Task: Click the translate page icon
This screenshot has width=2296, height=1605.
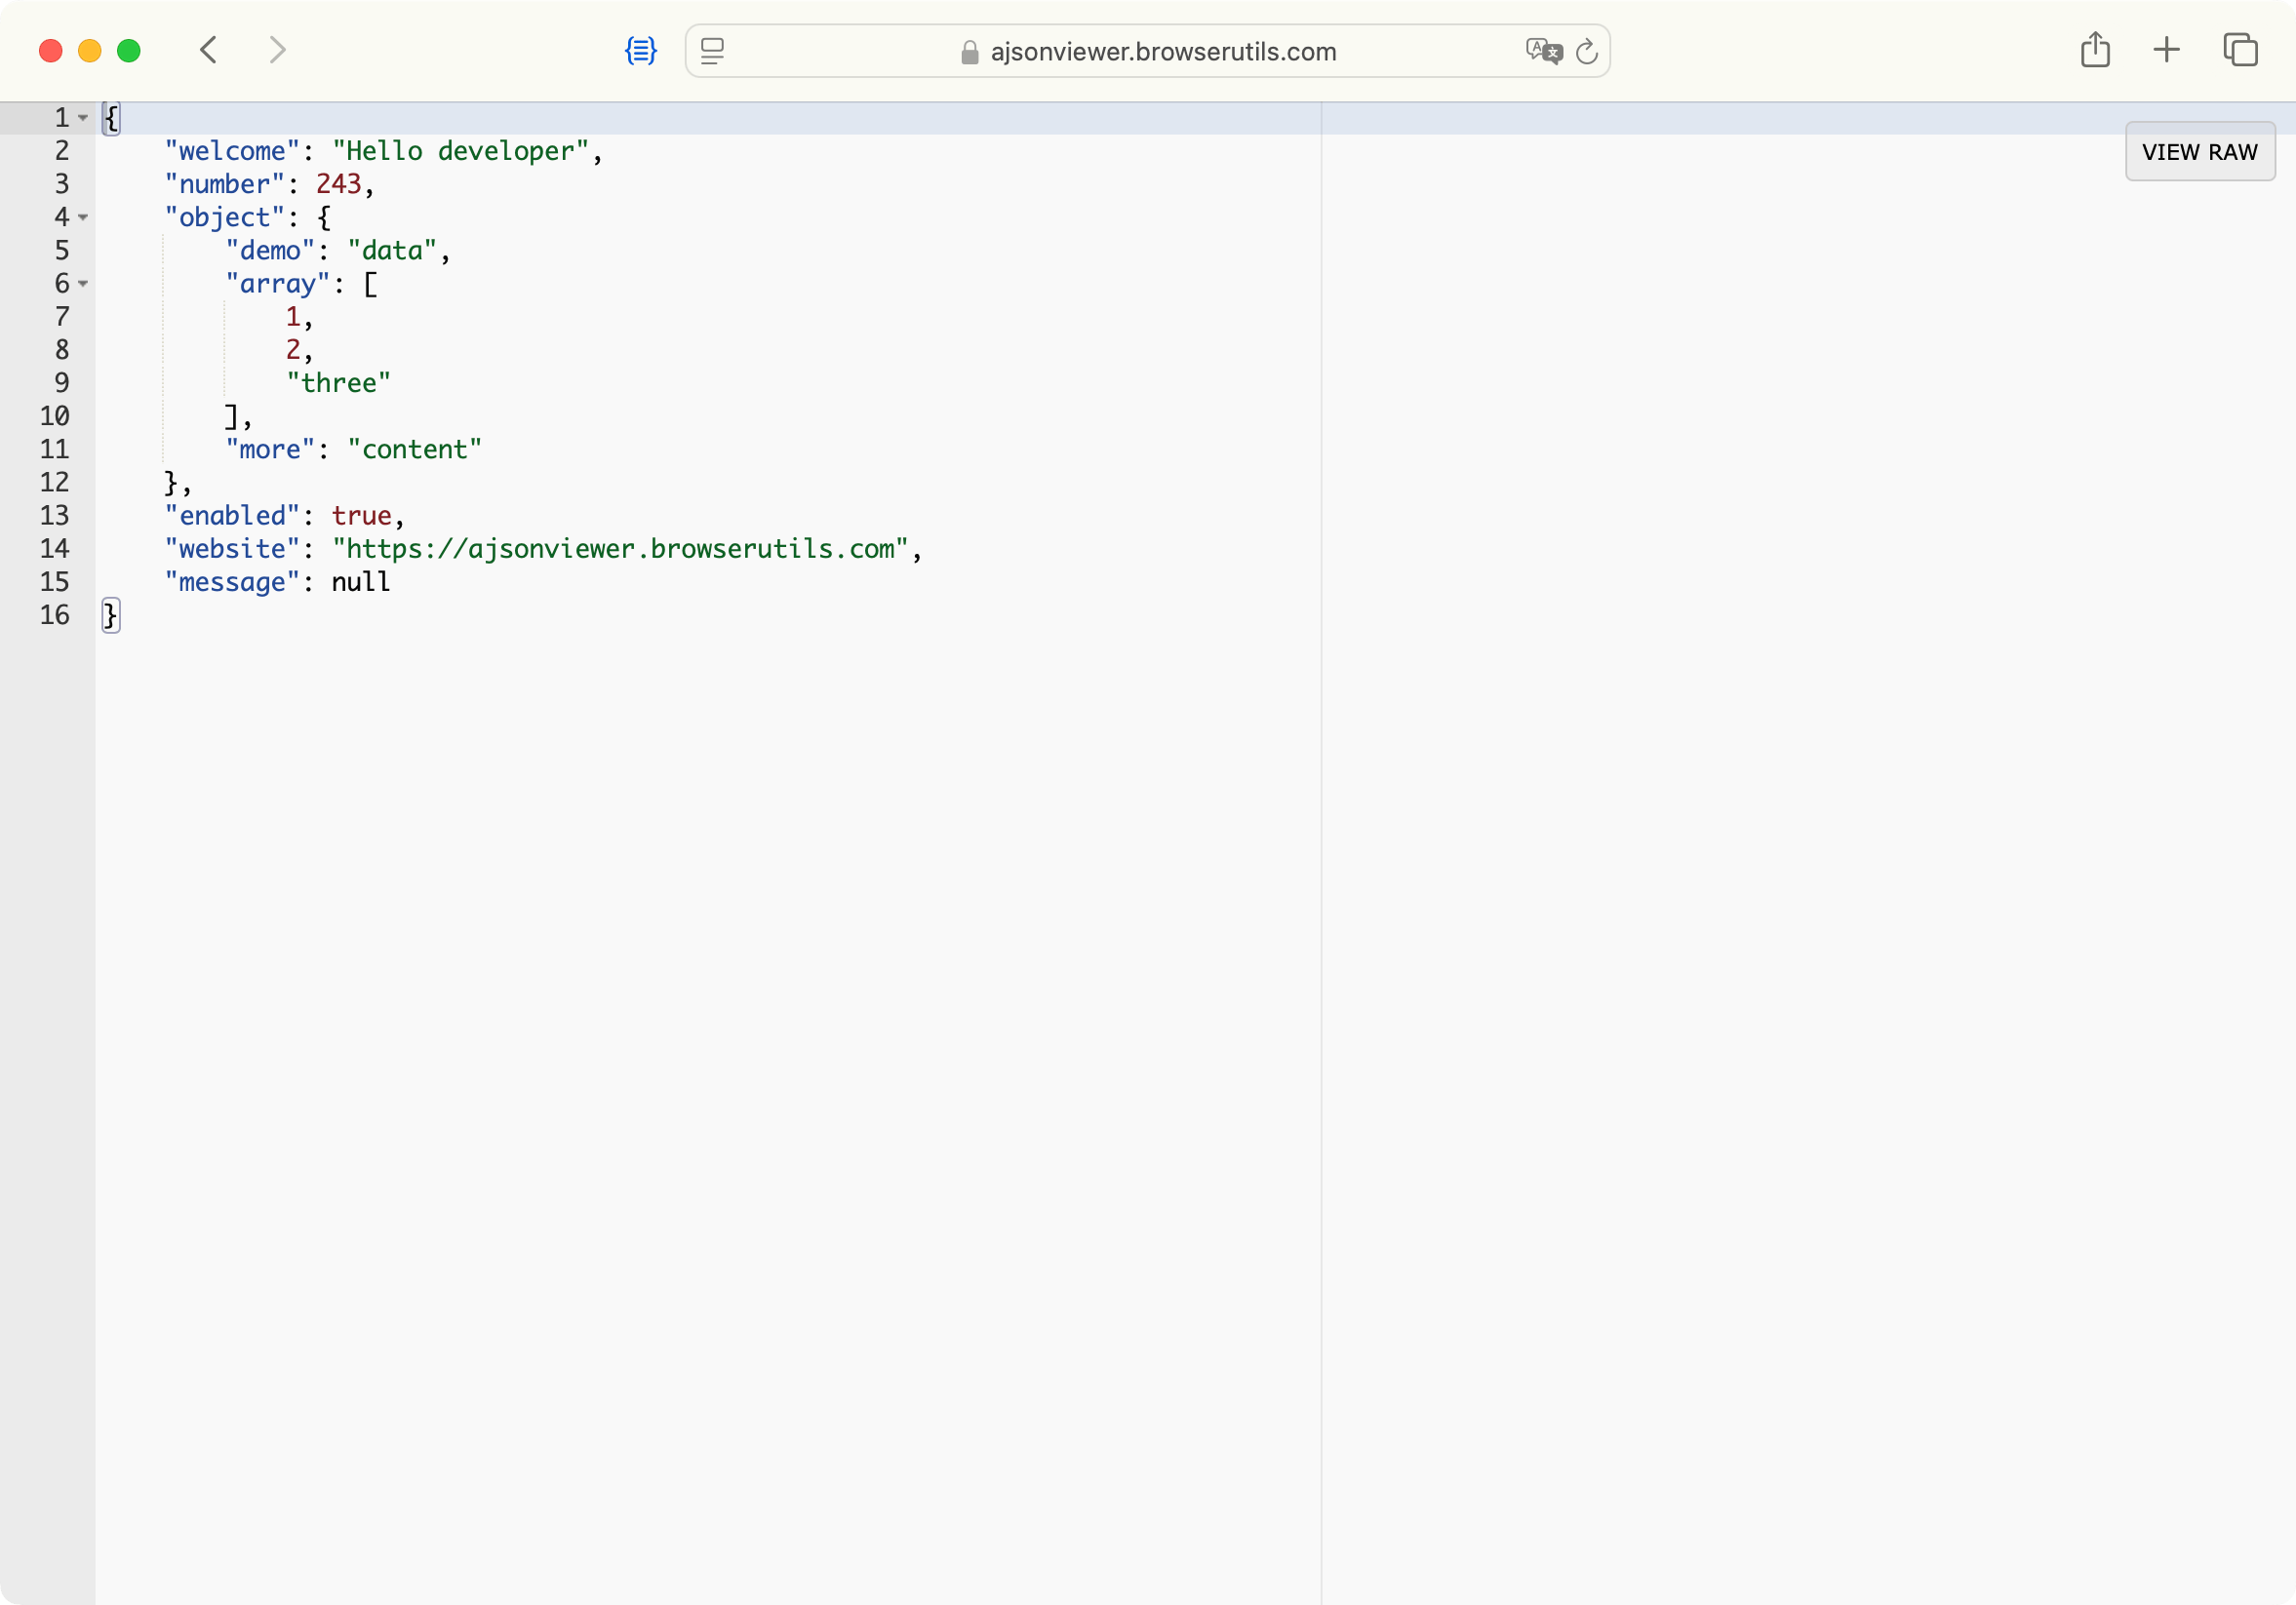Action: pyautogui.click(x=1543, y=51)
